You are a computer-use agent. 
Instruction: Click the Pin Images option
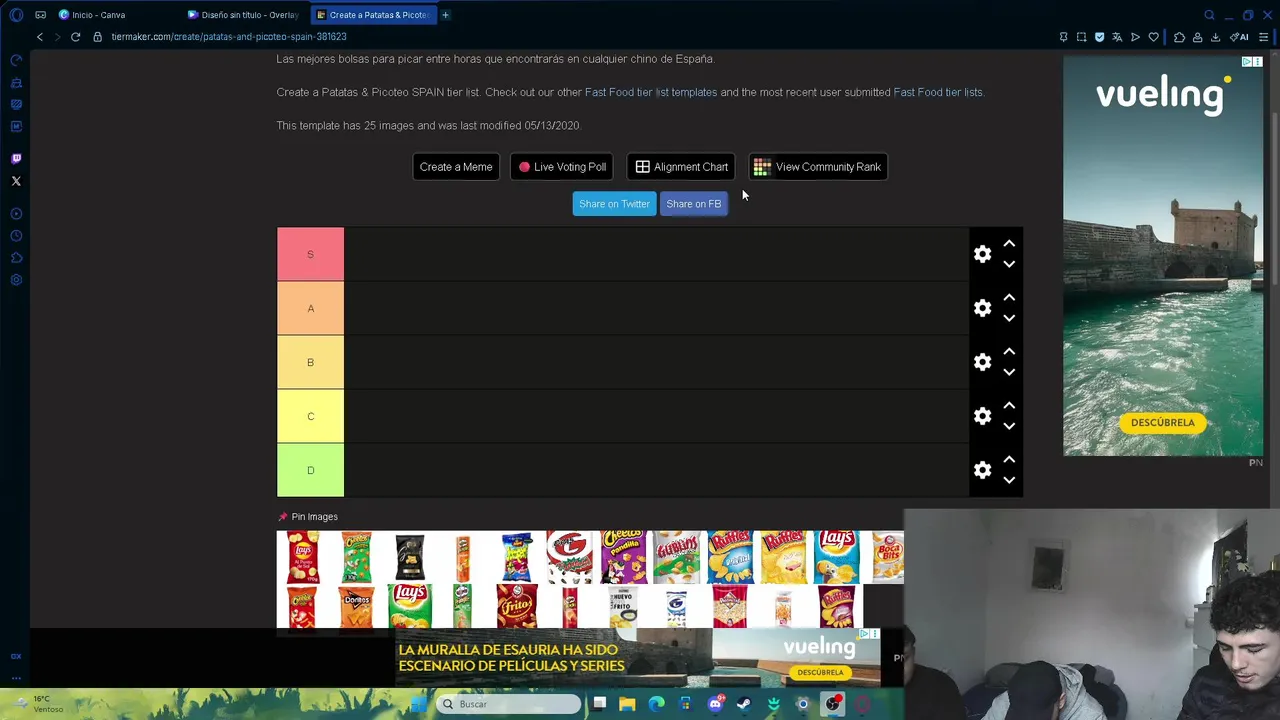[x=308, y=517]
